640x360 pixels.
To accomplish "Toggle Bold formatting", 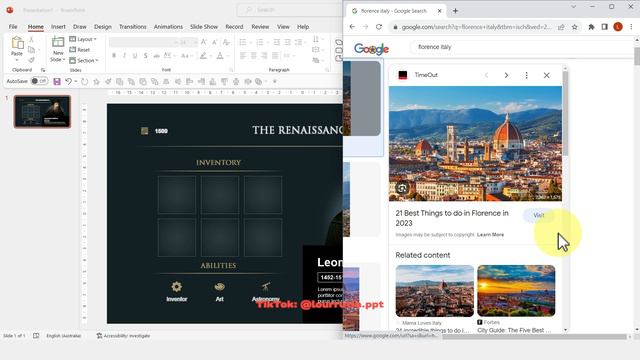I will [x=114, y=56].
